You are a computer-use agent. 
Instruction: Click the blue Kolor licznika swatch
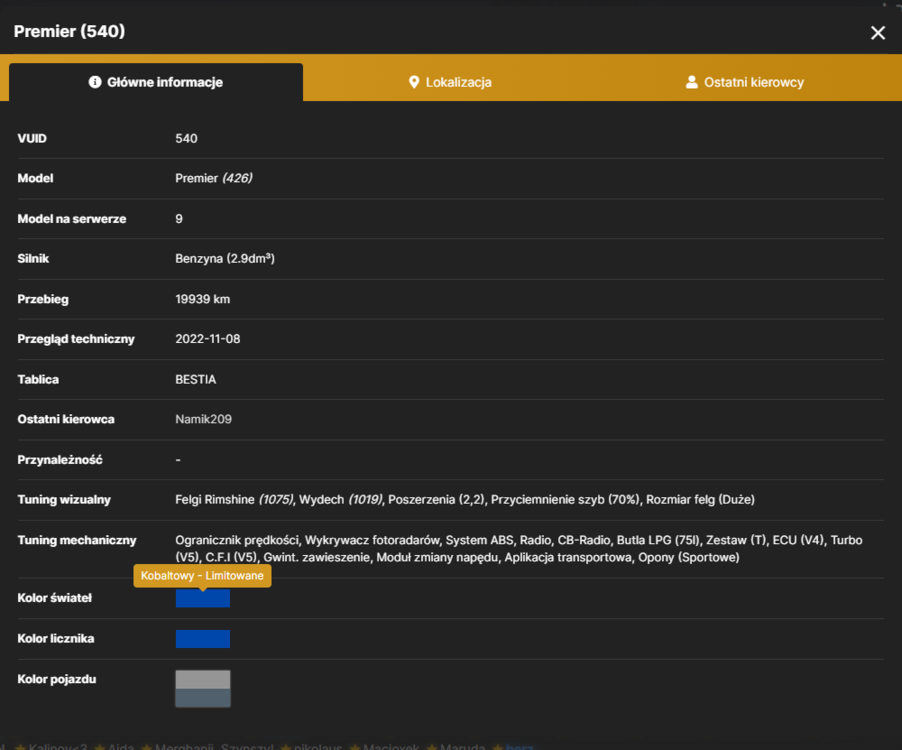pyautogui.click(x=202, y=638)
